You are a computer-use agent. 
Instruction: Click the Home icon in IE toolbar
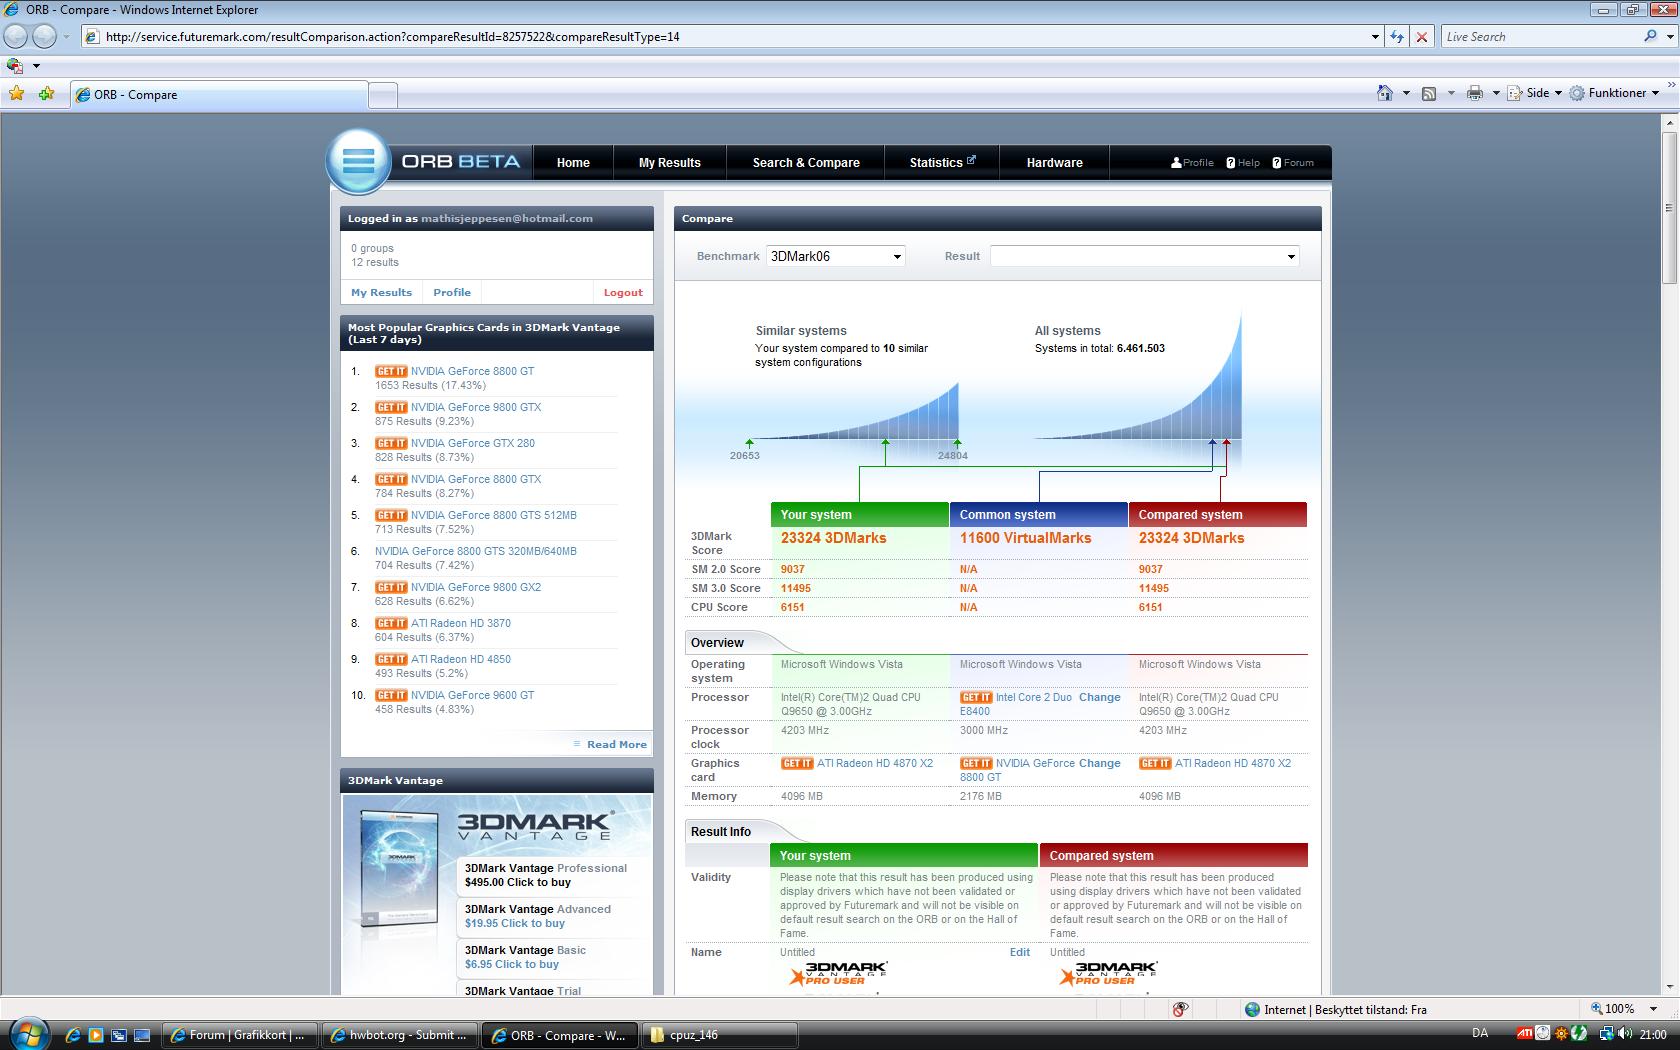[1385, 93]
